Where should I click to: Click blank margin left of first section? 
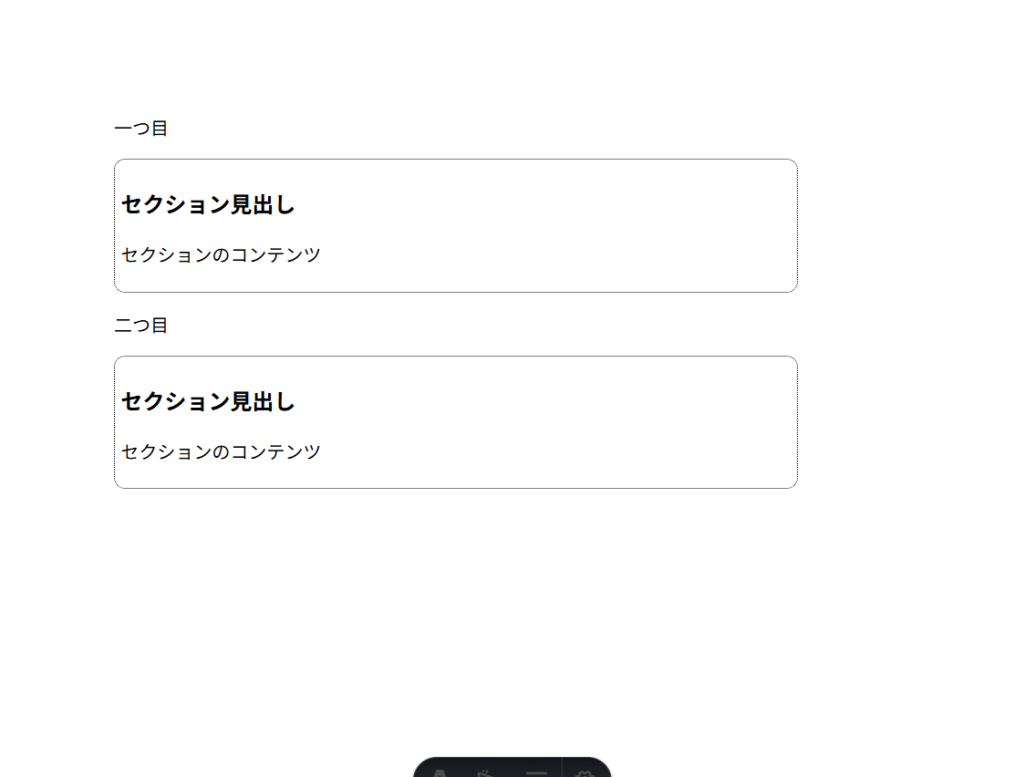tap(57, 226)
